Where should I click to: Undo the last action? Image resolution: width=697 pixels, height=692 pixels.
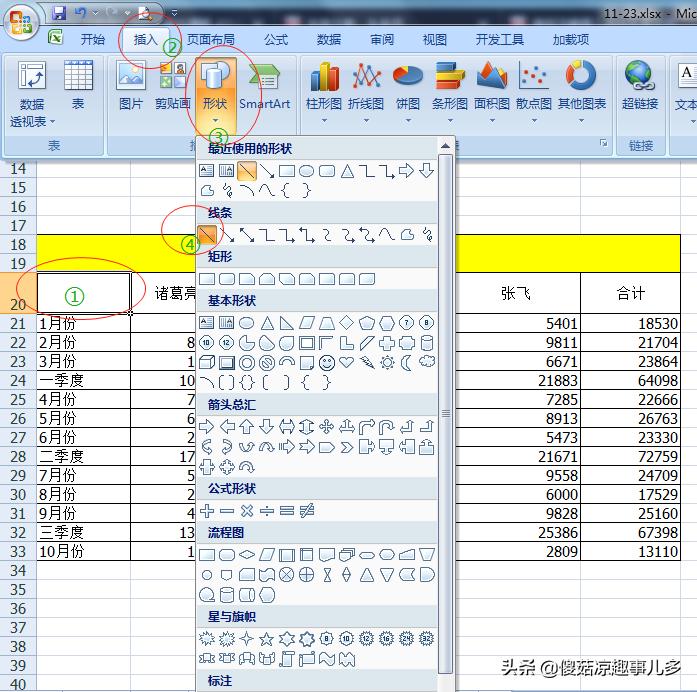point(80,13)
